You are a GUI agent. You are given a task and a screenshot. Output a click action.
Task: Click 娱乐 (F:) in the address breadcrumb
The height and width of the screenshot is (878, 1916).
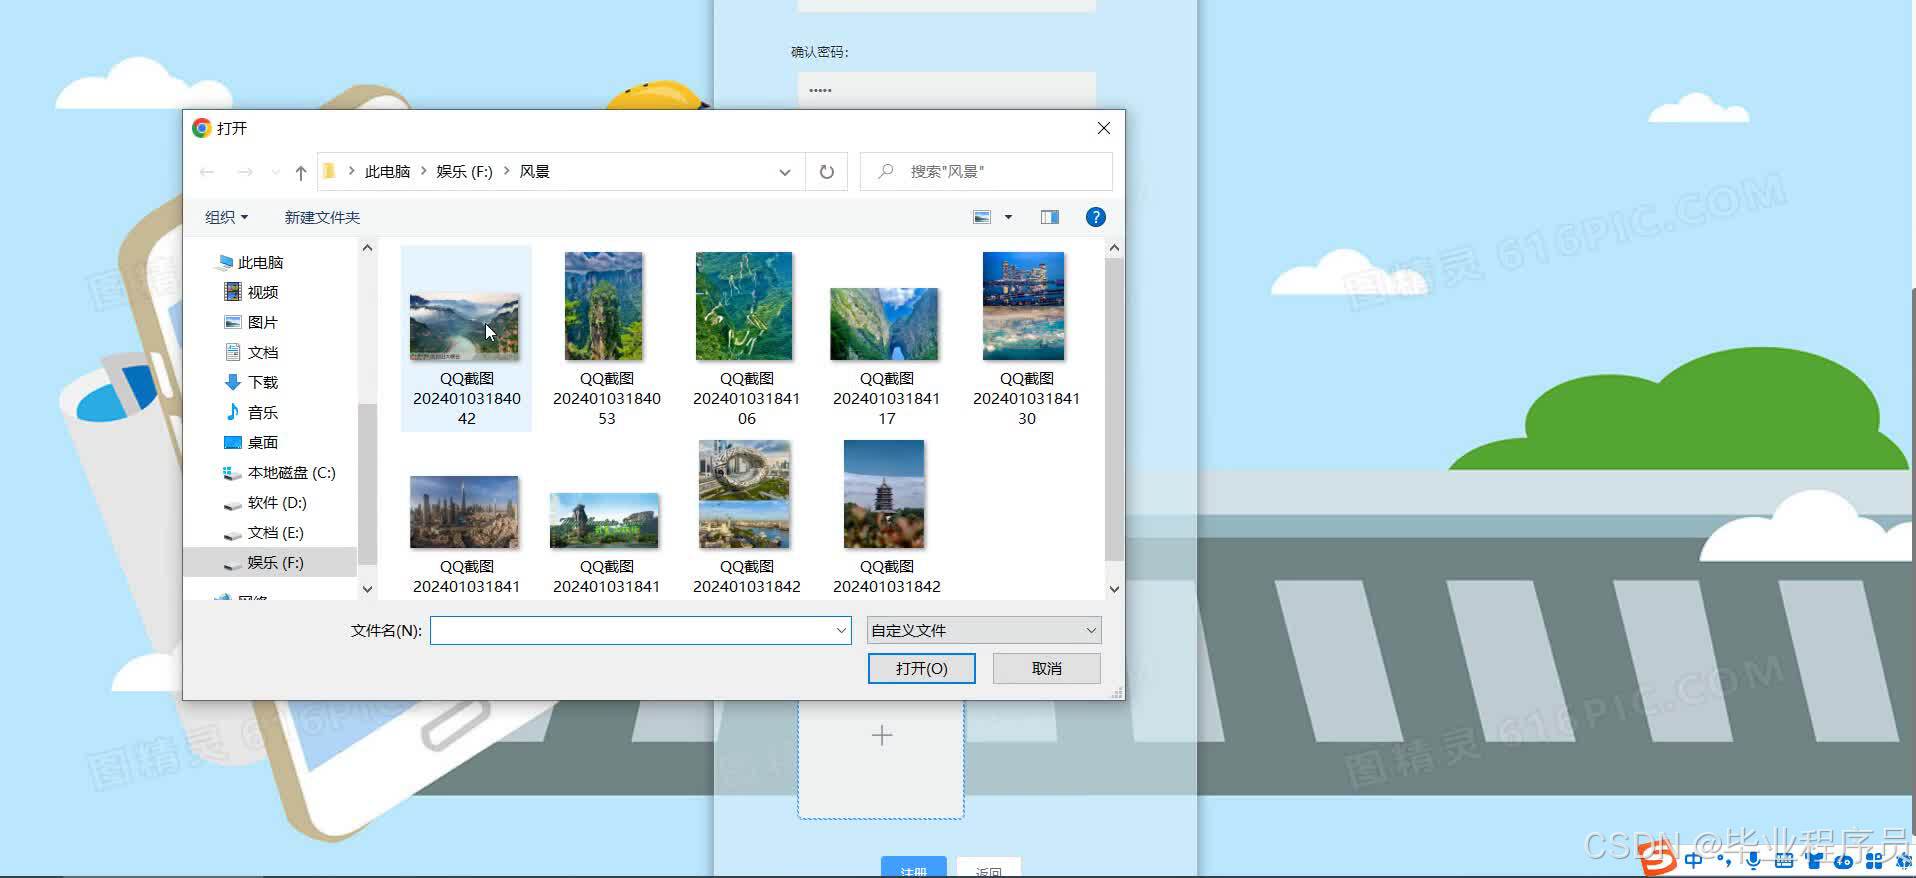click(464, 172)
